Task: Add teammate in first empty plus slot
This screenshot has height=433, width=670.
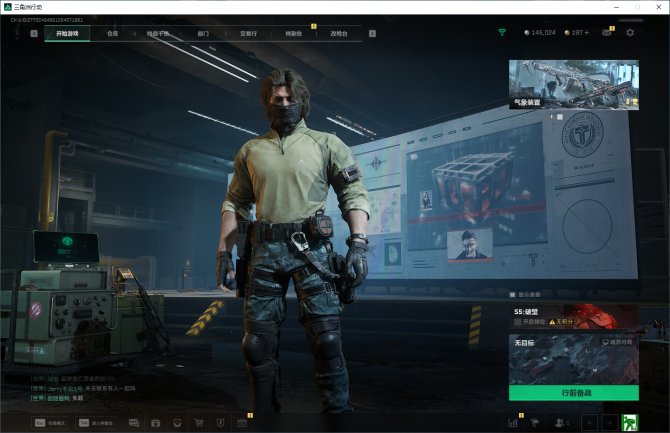Action: 589,423
